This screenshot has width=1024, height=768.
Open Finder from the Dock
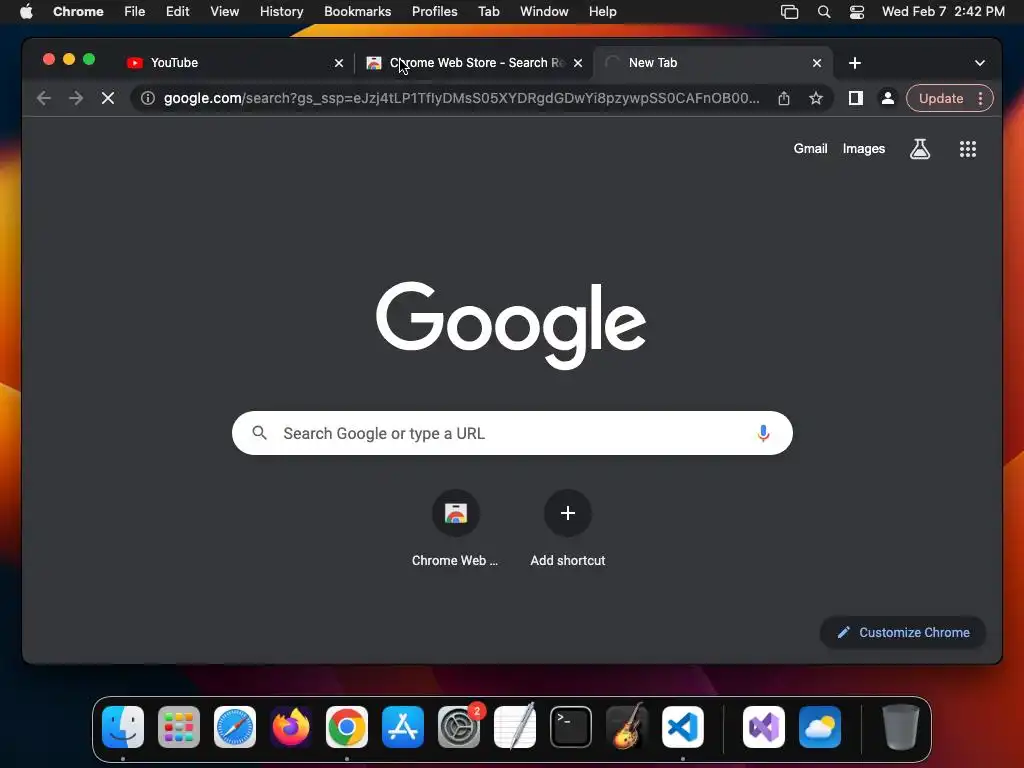123,727
